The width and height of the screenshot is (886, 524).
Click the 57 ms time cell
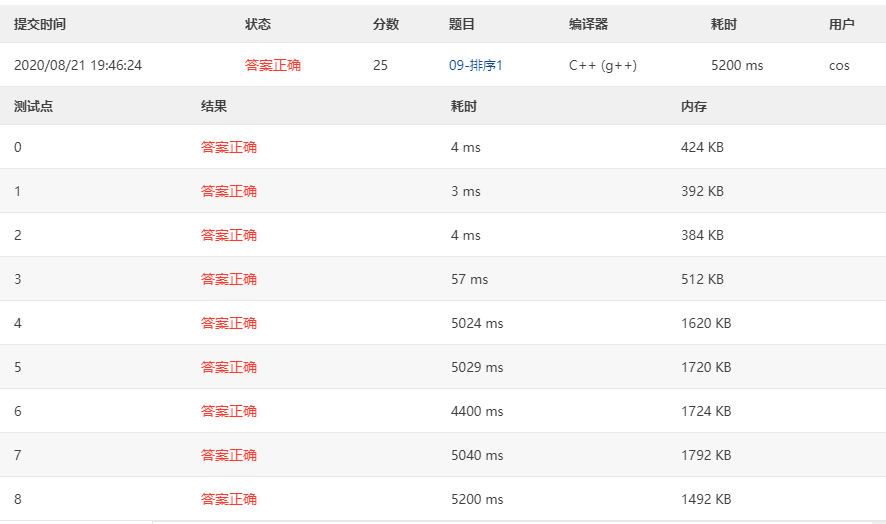coord(470,279)
